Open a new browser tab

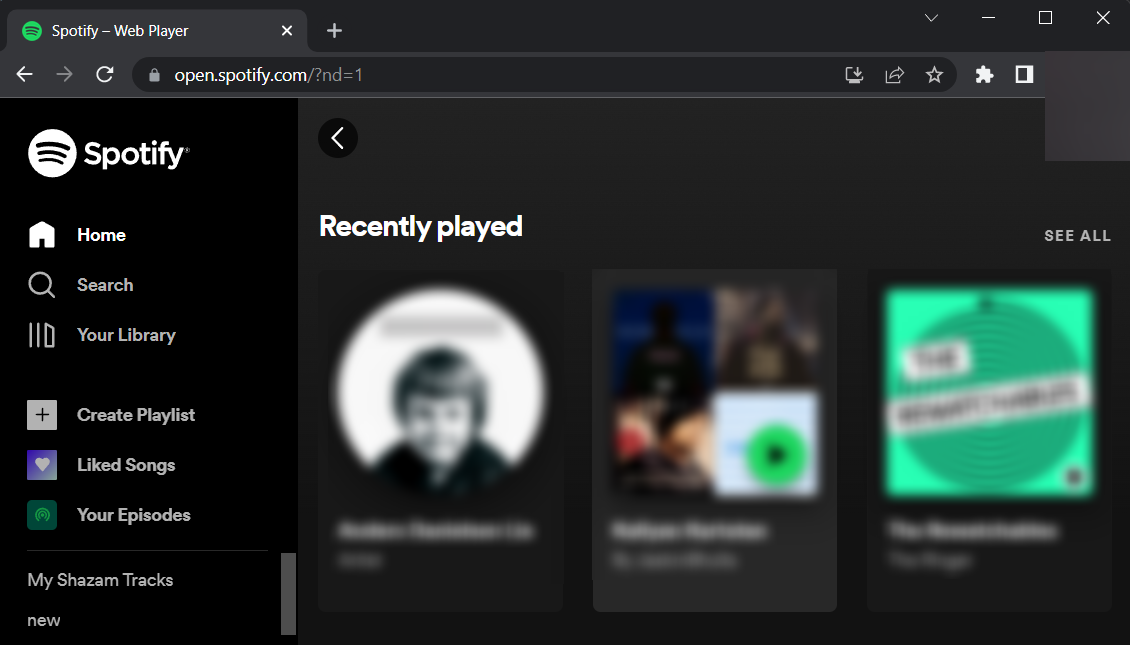tap(333, 30)
